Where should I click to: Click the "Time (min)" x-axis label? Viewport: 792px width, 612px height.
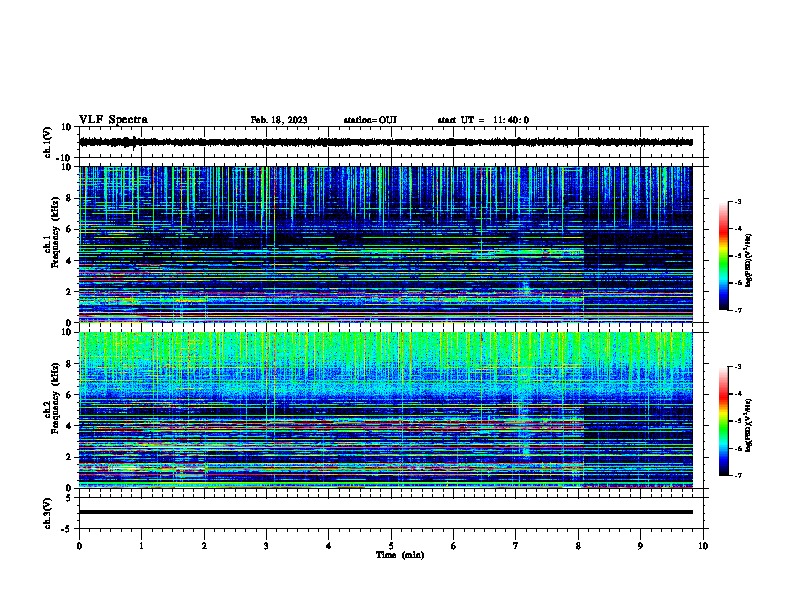[400, 555]
